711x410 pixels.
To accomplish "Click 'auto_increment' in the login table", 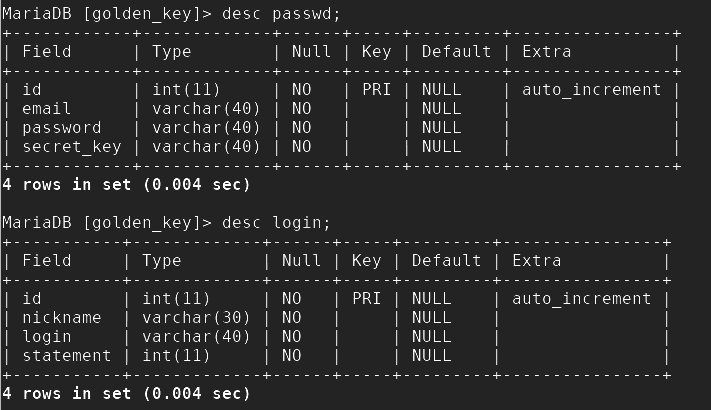I will click(581, 298).
